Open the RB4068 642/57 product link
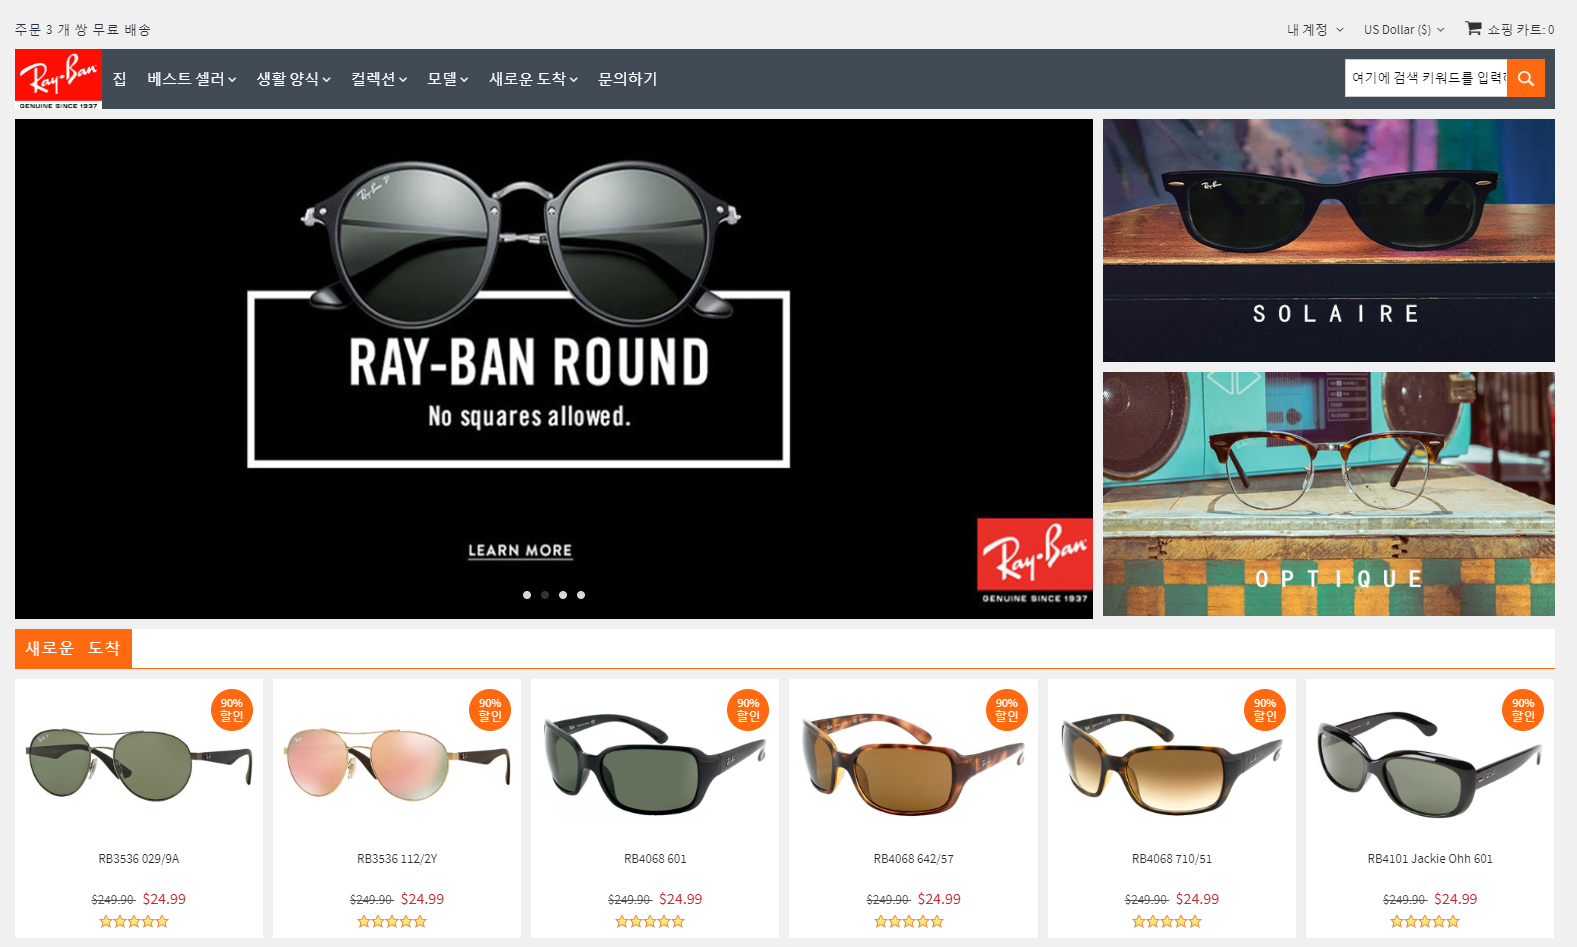1577x947 pixels. pyautogui.click(x=914, y=859)
